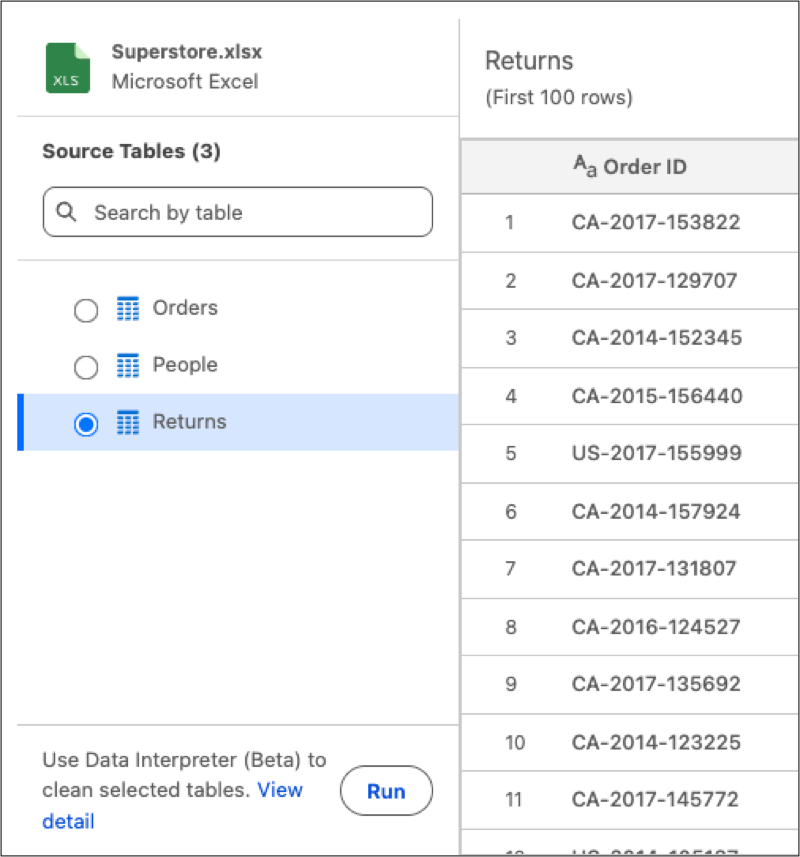Select the Orders radio button
800x857 pixels.
pos(86,310)
